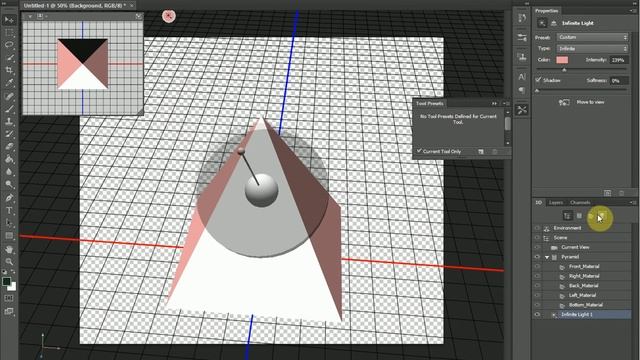Screen dimensions: 640x360
Task: Toggle the Shadow checkbox
Action: click(538, 80)
